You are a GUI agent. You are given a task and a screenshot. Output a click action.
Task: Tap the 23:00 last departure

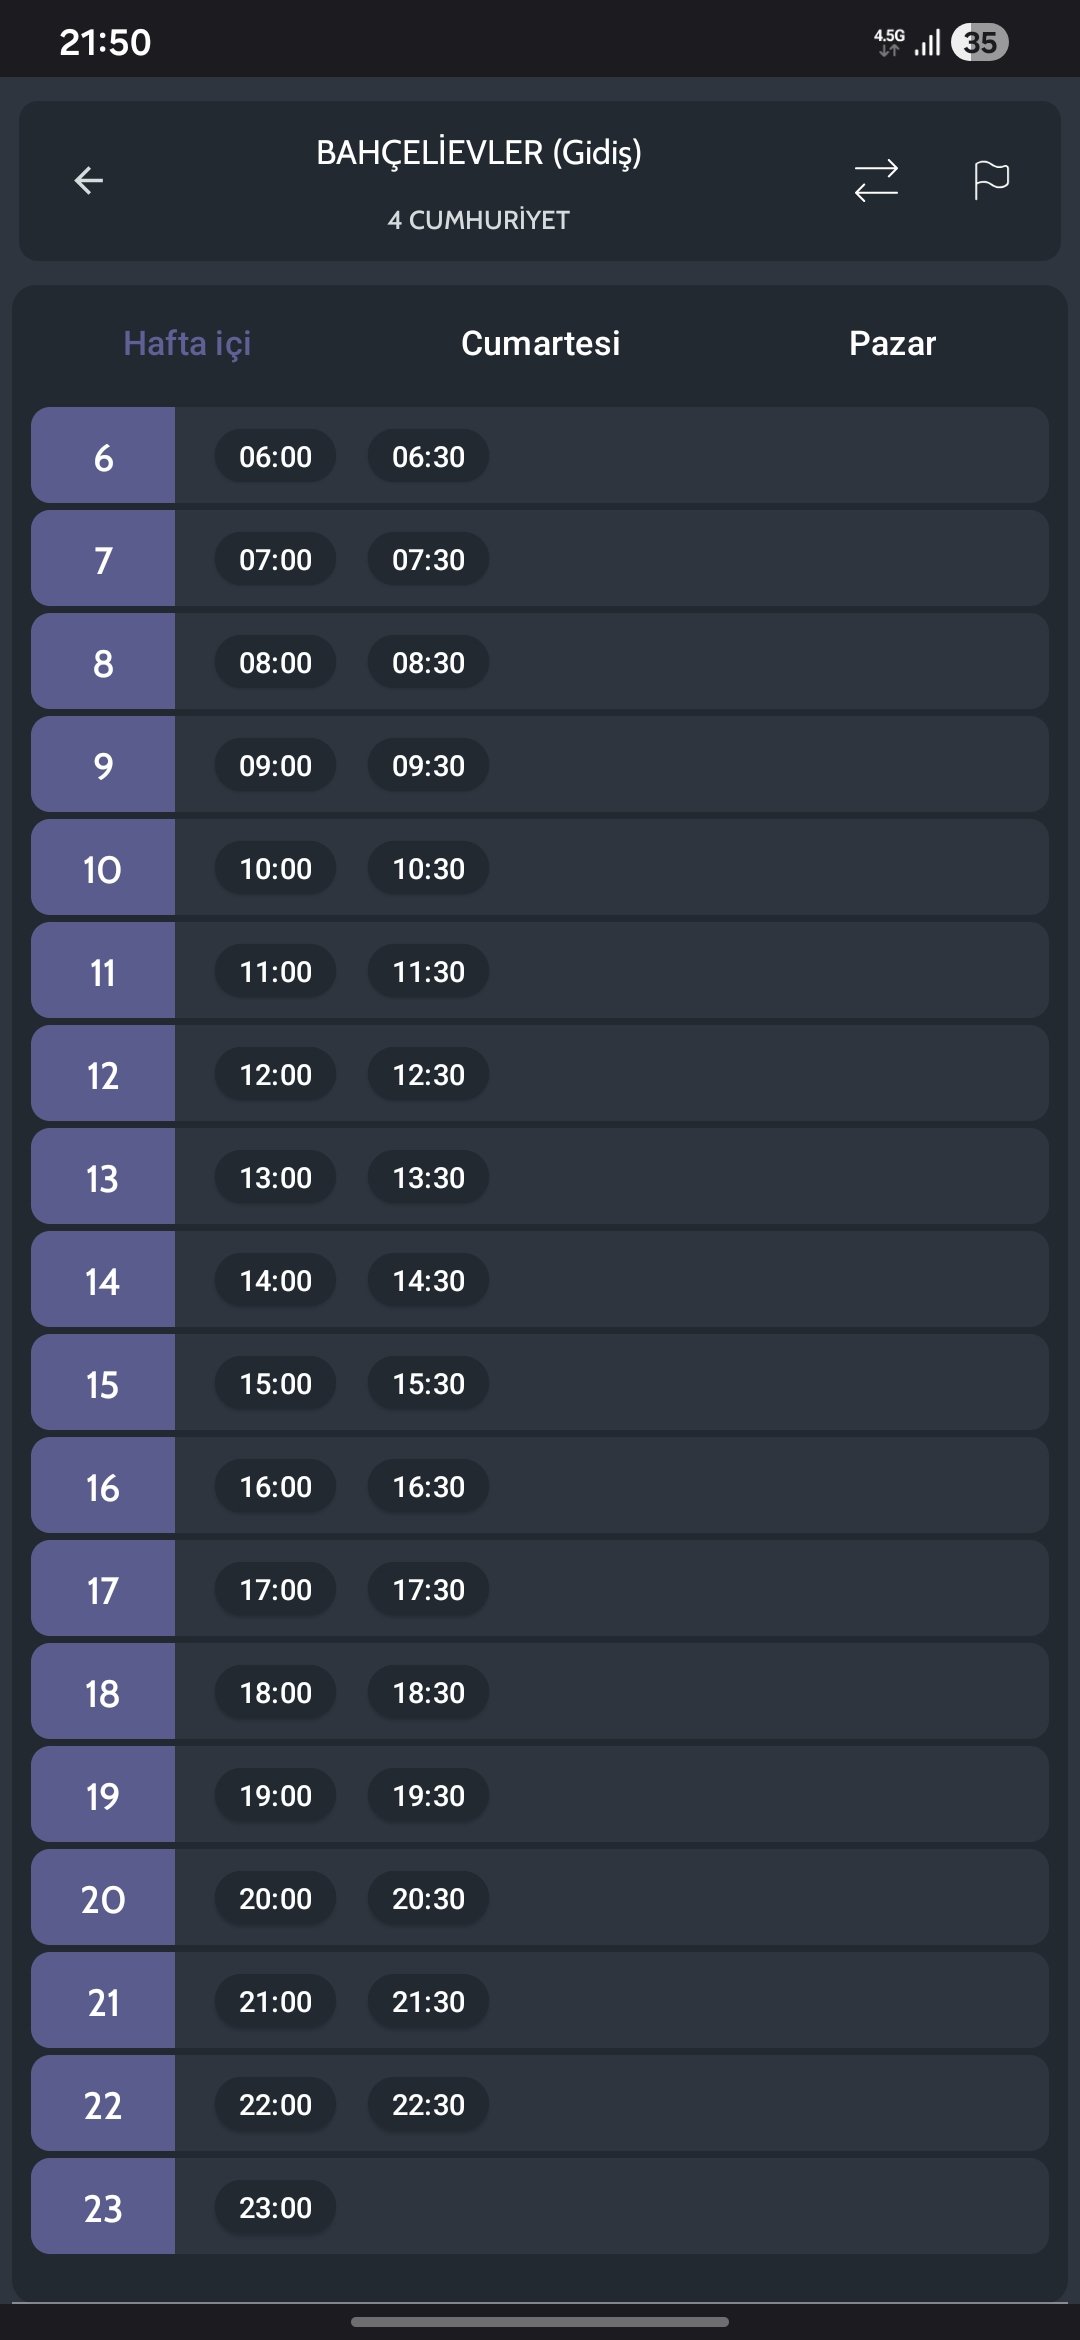tap(275, 2207)
